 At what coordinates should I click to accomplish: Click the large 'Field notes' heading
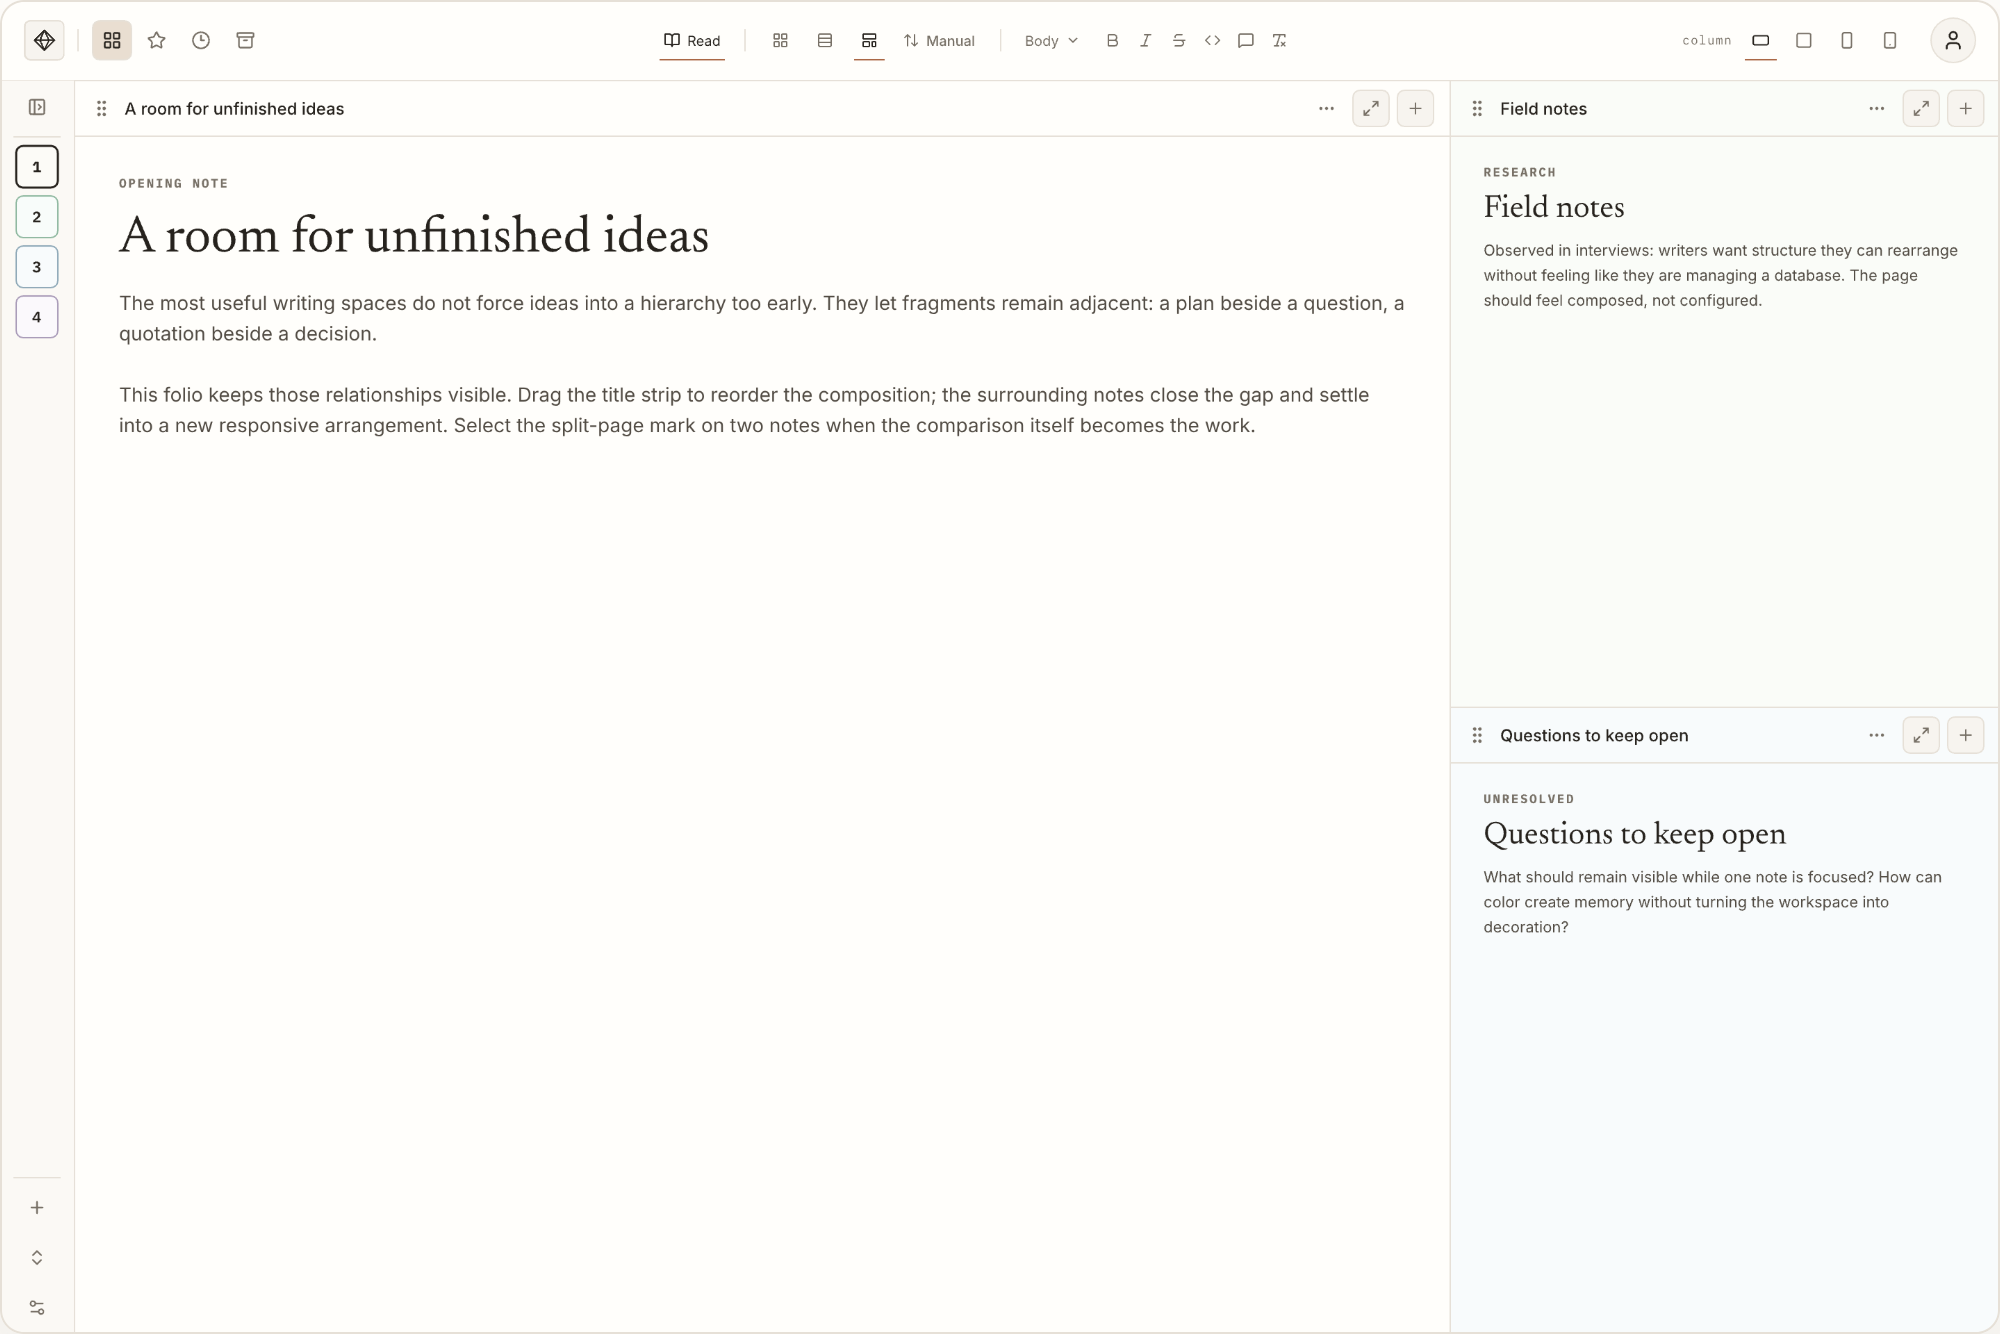(1554, 207)
